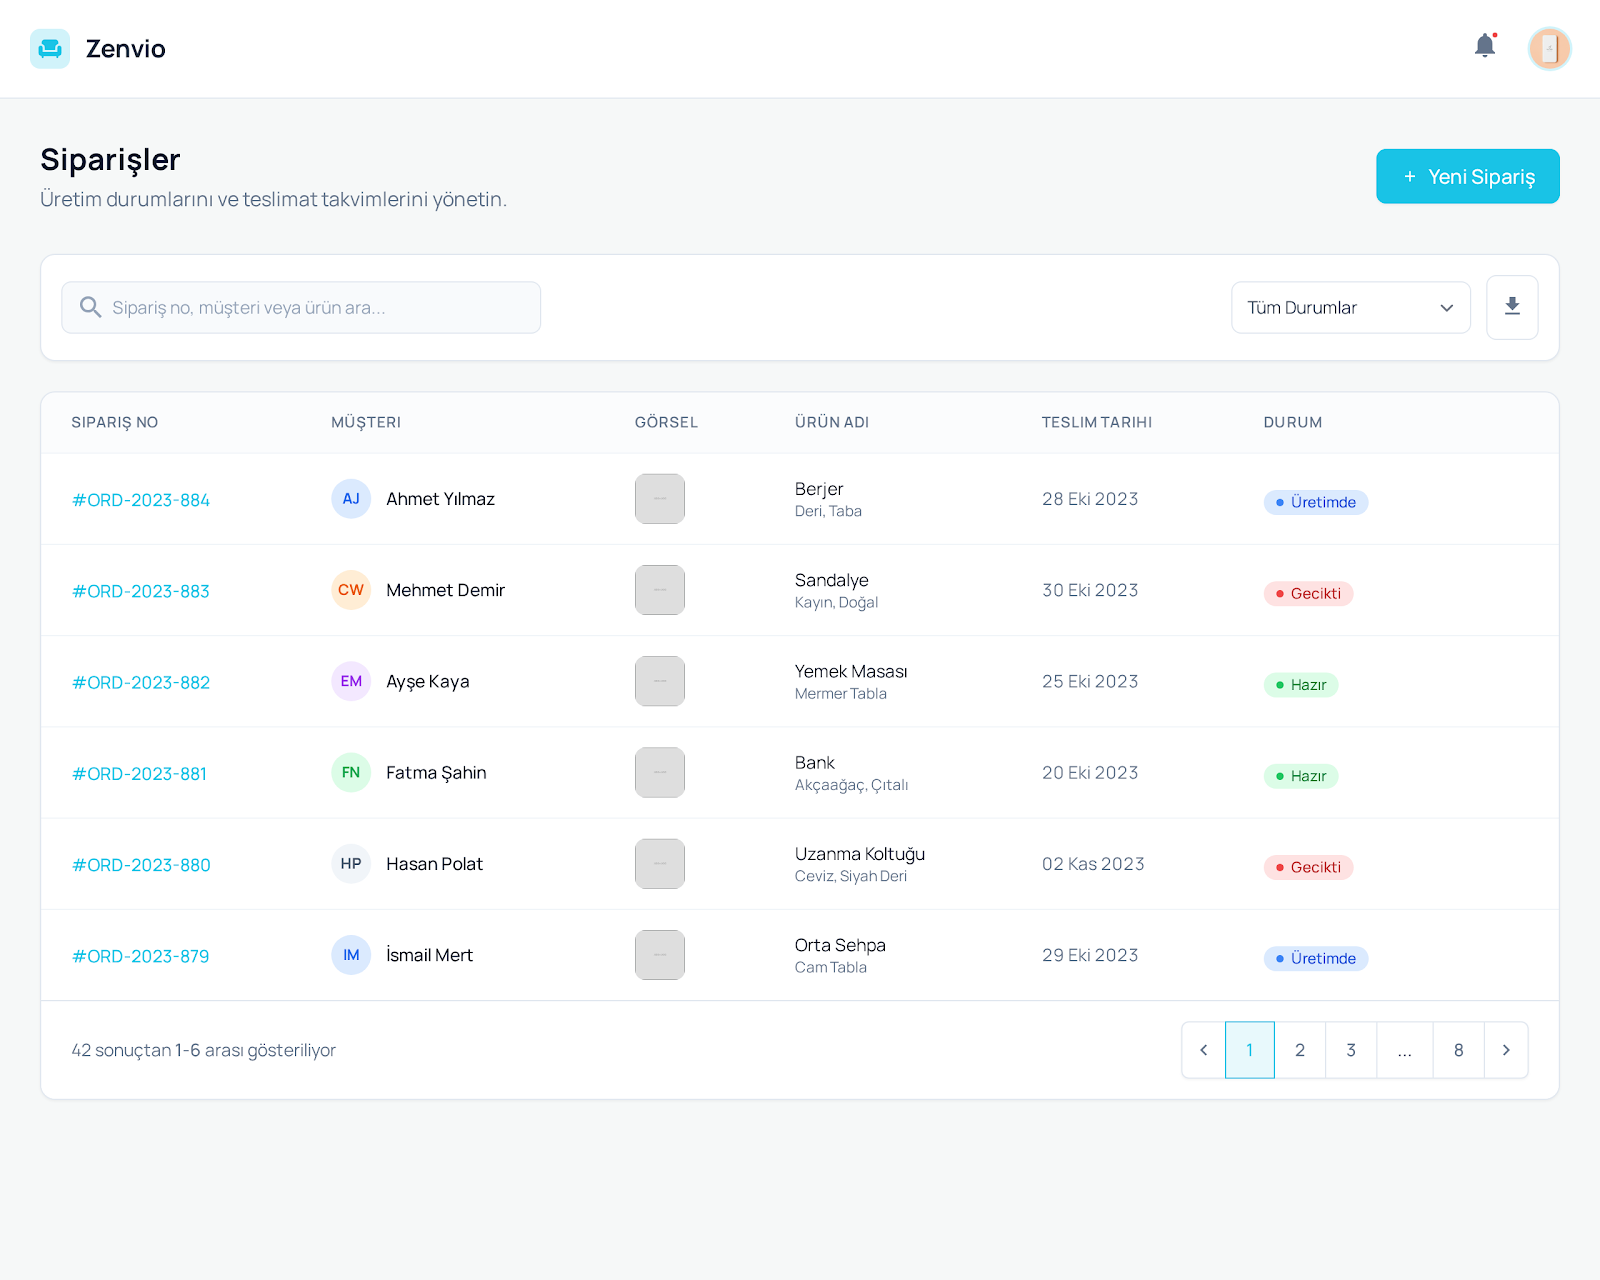This screenshot has height=1280, width=1600.
Task: Click the search magnifier icon
Action: pyautogui.click(x=91, y=307)
